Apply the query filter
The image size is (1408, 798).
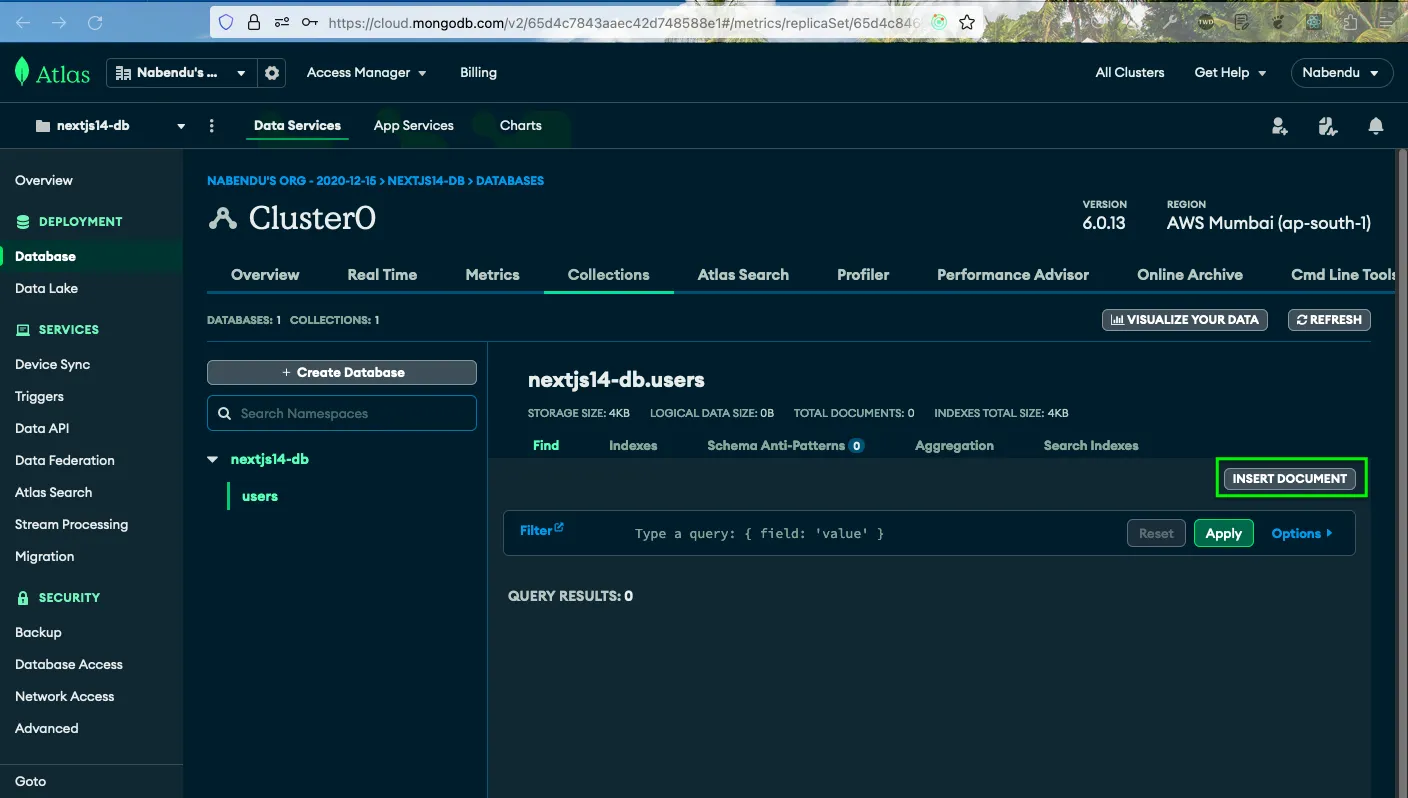click(1223, 534)
